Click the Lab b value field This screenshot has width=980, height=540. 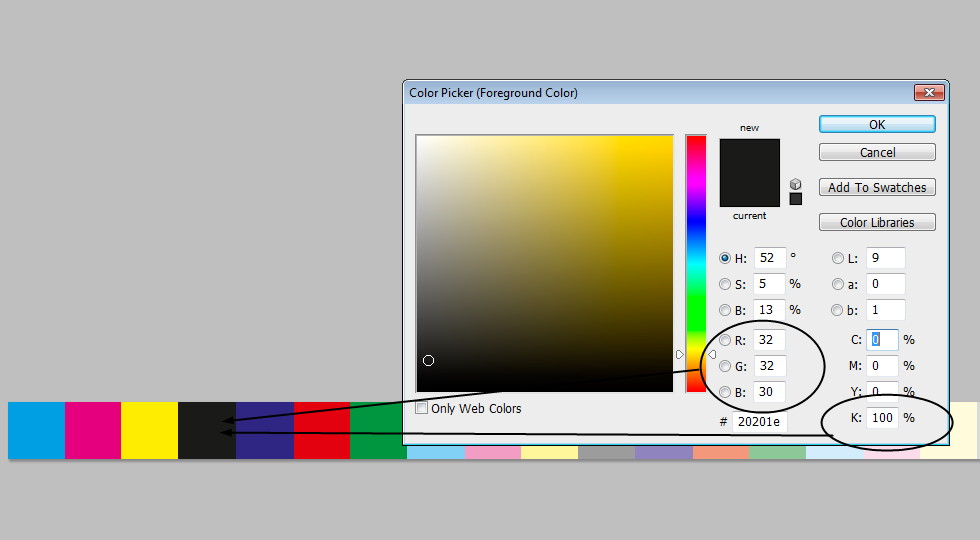tap(886, 310)
